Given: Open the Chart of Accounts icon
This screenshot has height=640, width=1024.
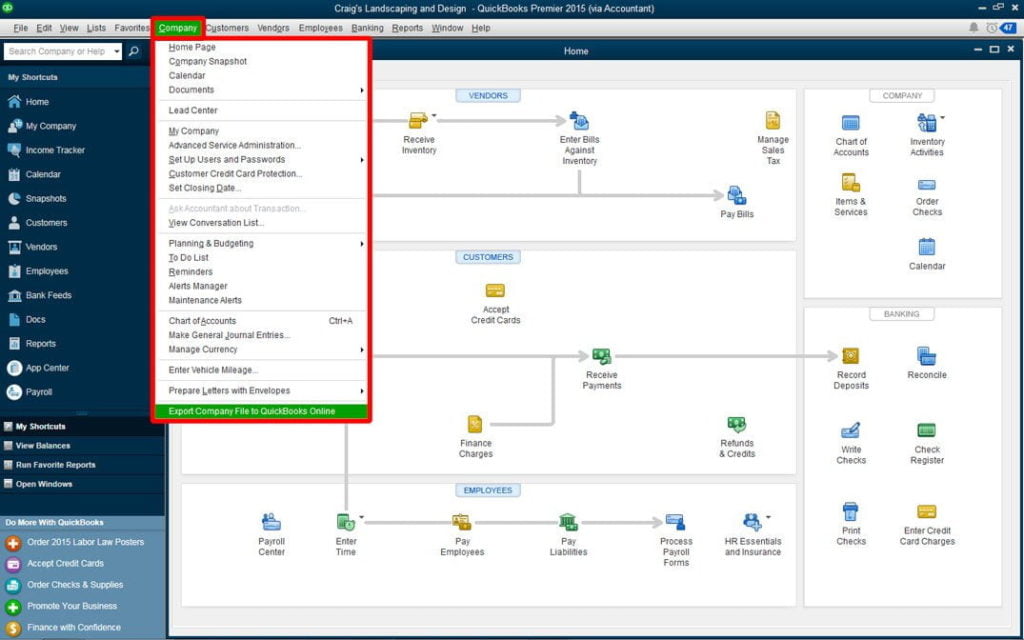Looking at the screenshot, I should point(850,123).
